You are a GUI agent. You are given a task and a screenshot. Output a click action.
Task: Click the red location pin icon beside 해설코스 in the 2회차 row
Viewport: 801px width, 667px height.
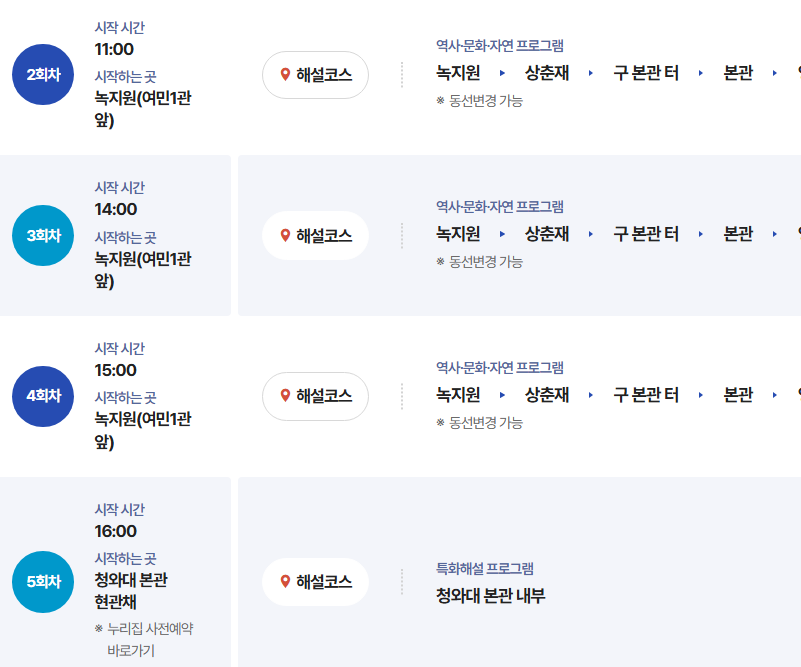(x=285, y=74)
